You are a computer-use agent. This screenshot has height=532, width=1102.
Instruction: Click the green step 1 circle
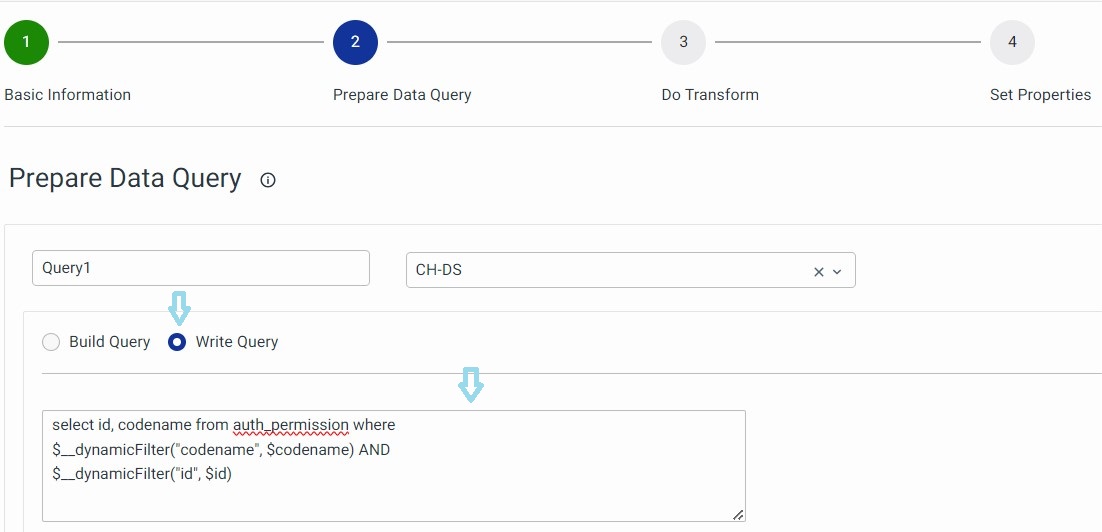[26, 42]
